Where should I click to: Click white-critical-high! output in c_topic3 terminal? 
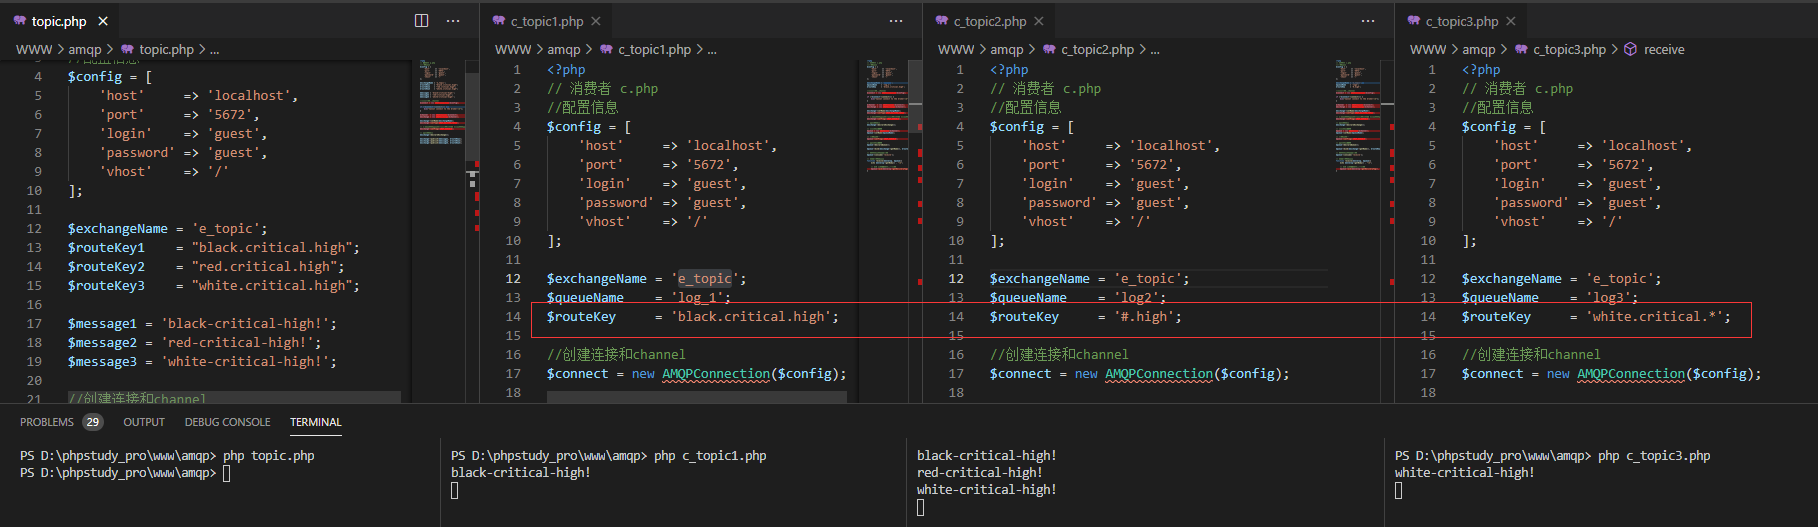[1465, 473]
